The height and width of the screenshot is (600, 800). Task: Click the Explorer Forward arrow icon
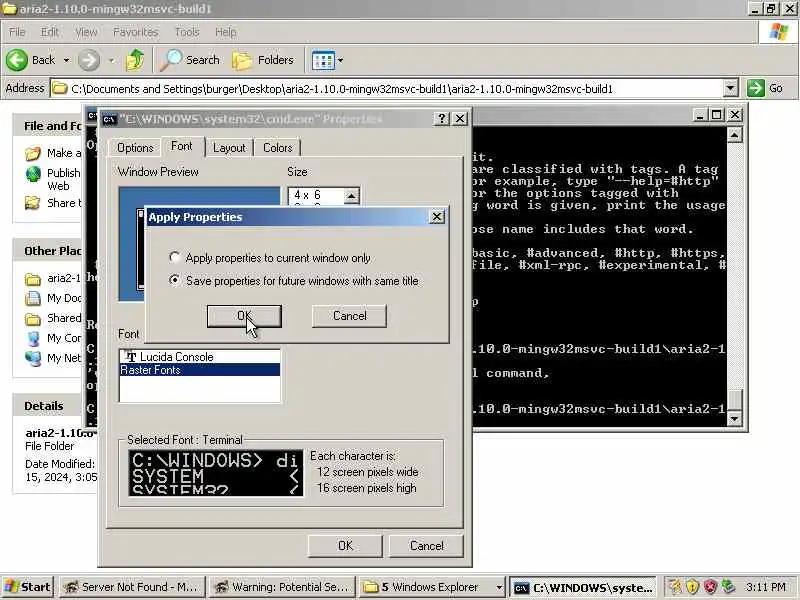tap(89, 60)
